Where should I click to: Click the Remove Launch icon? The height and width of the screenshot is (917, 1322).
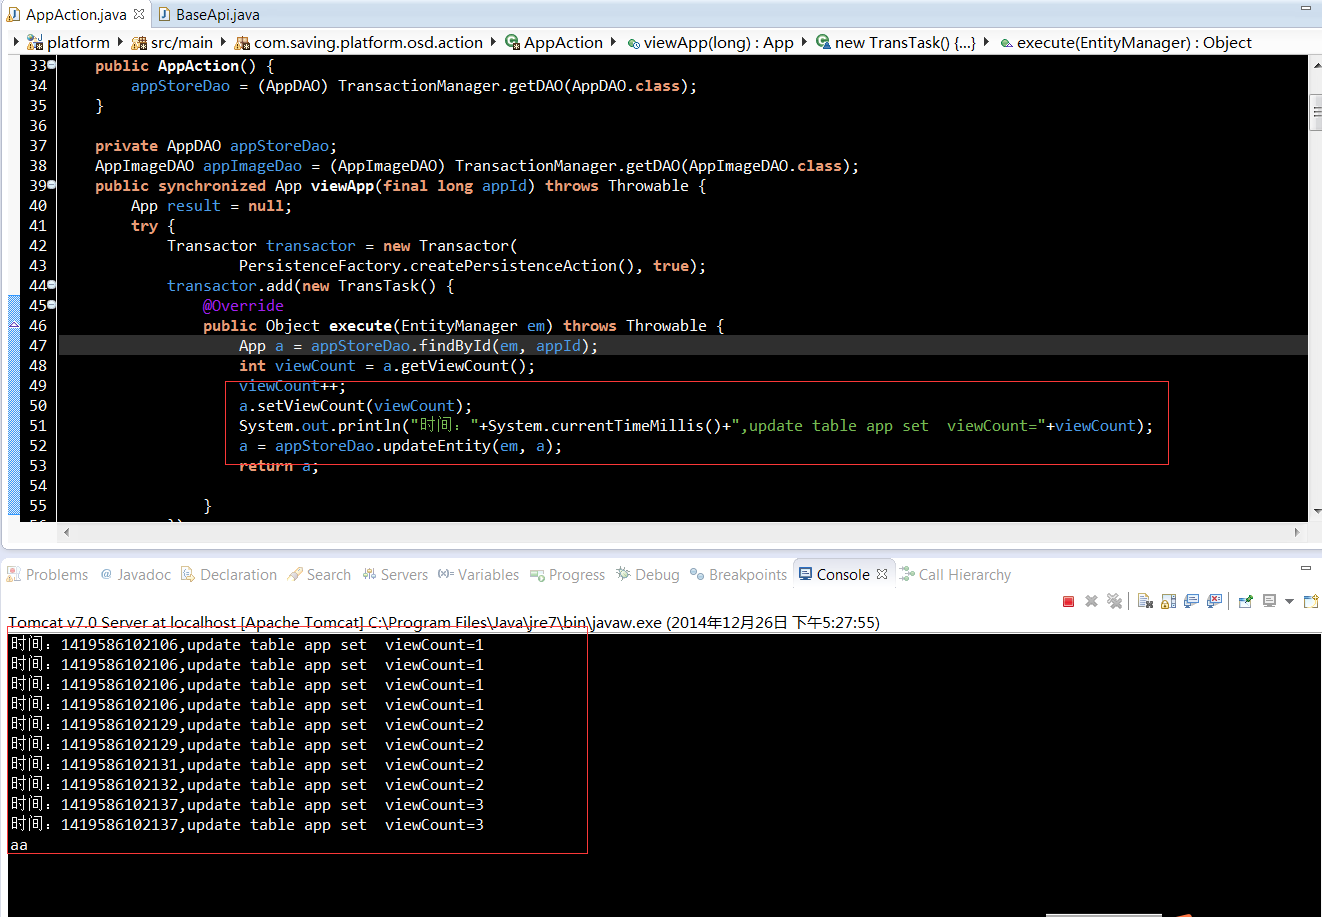1091,601
